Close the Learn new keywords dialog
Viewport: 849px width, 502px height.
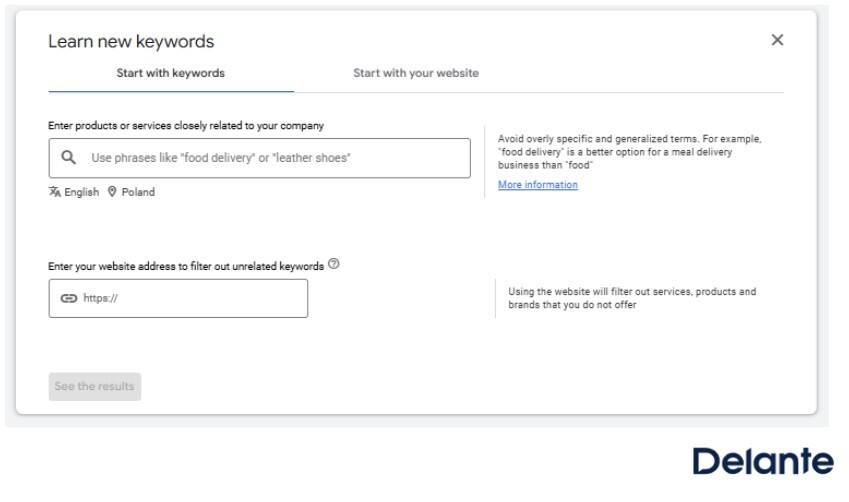coord(777,40)
